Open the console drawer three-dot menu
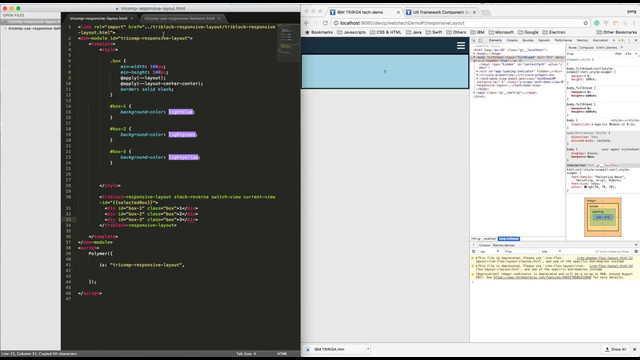640x360 pixels. (474, 245)
